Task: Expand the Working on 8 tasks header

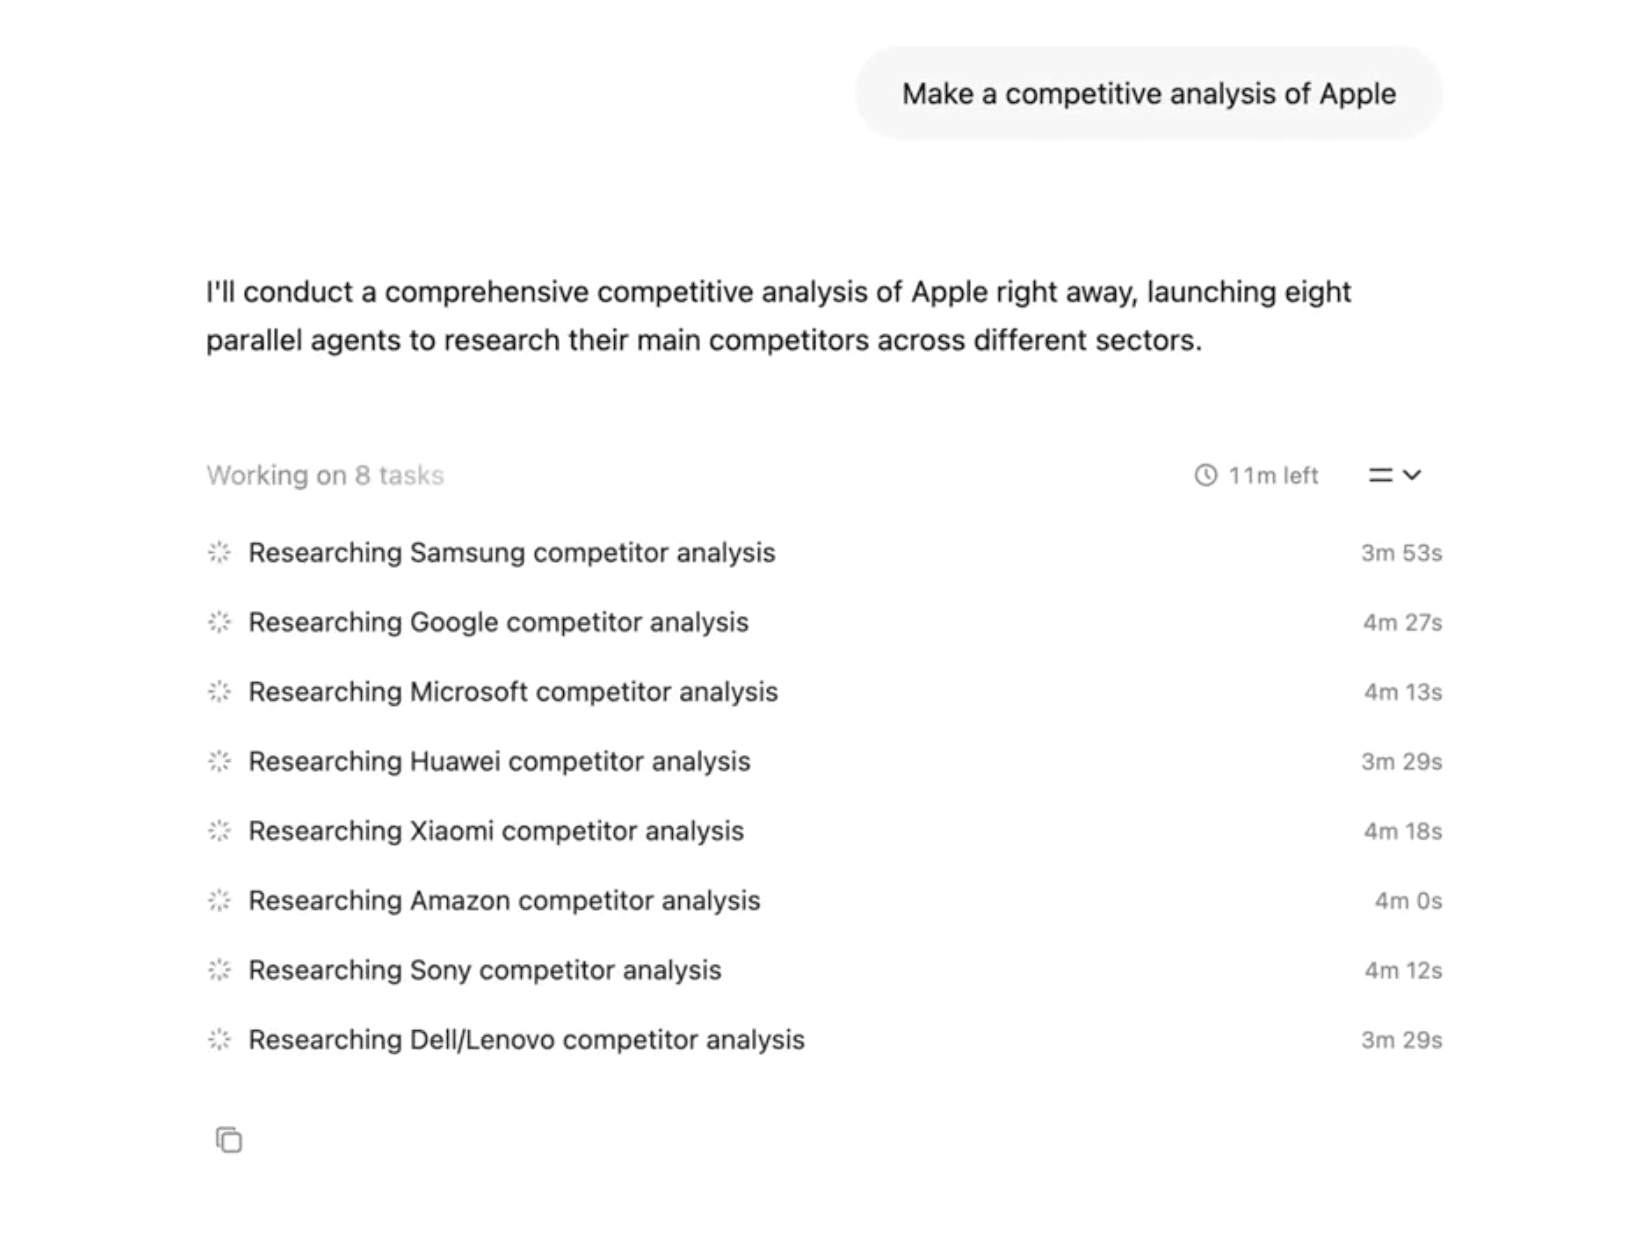Action: tap(325, 475)
